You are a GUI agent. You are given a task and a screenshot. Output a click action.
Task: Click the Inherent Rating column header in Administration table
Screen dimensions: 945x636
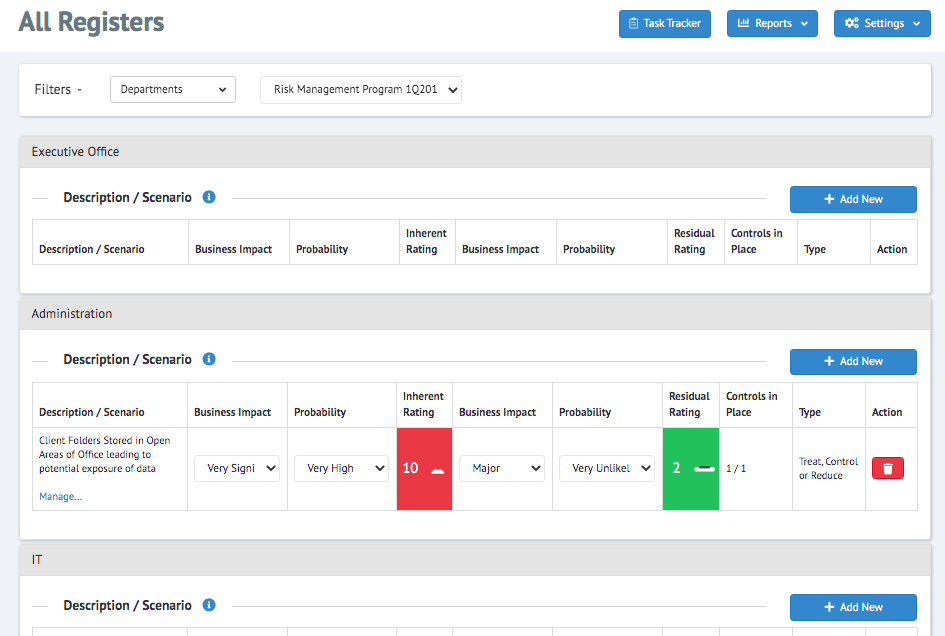click(423, 405)
